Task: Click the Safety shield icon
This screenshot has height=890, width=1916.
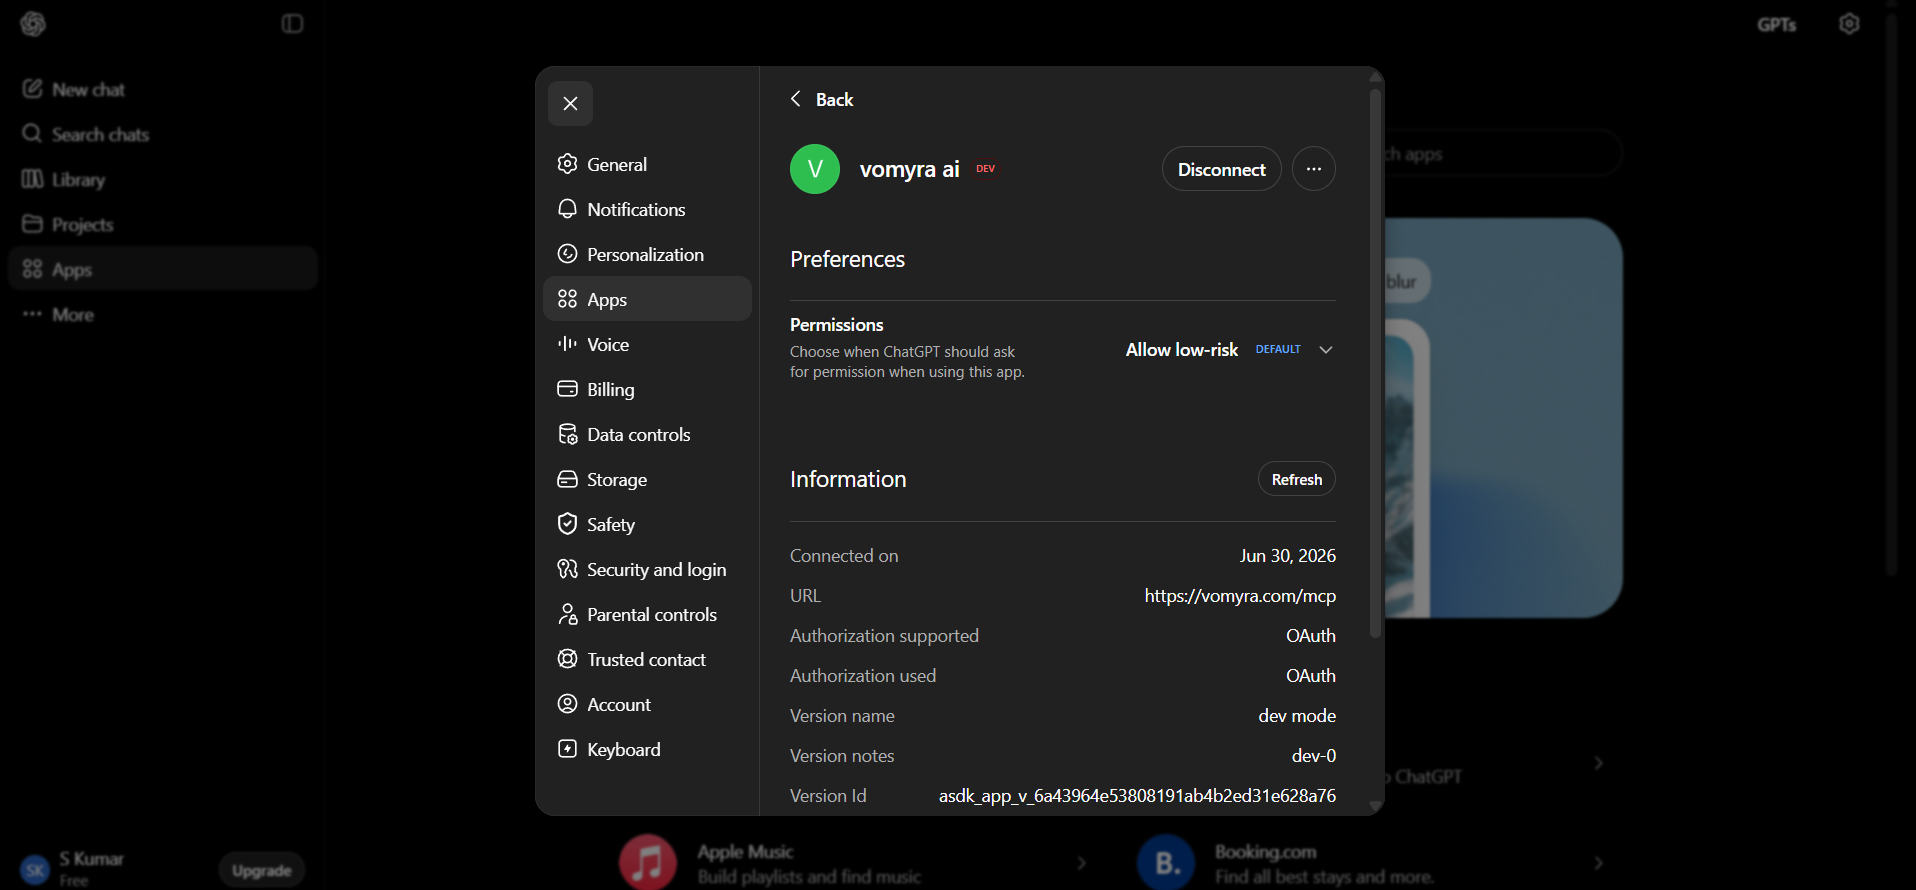Action: 567,524
